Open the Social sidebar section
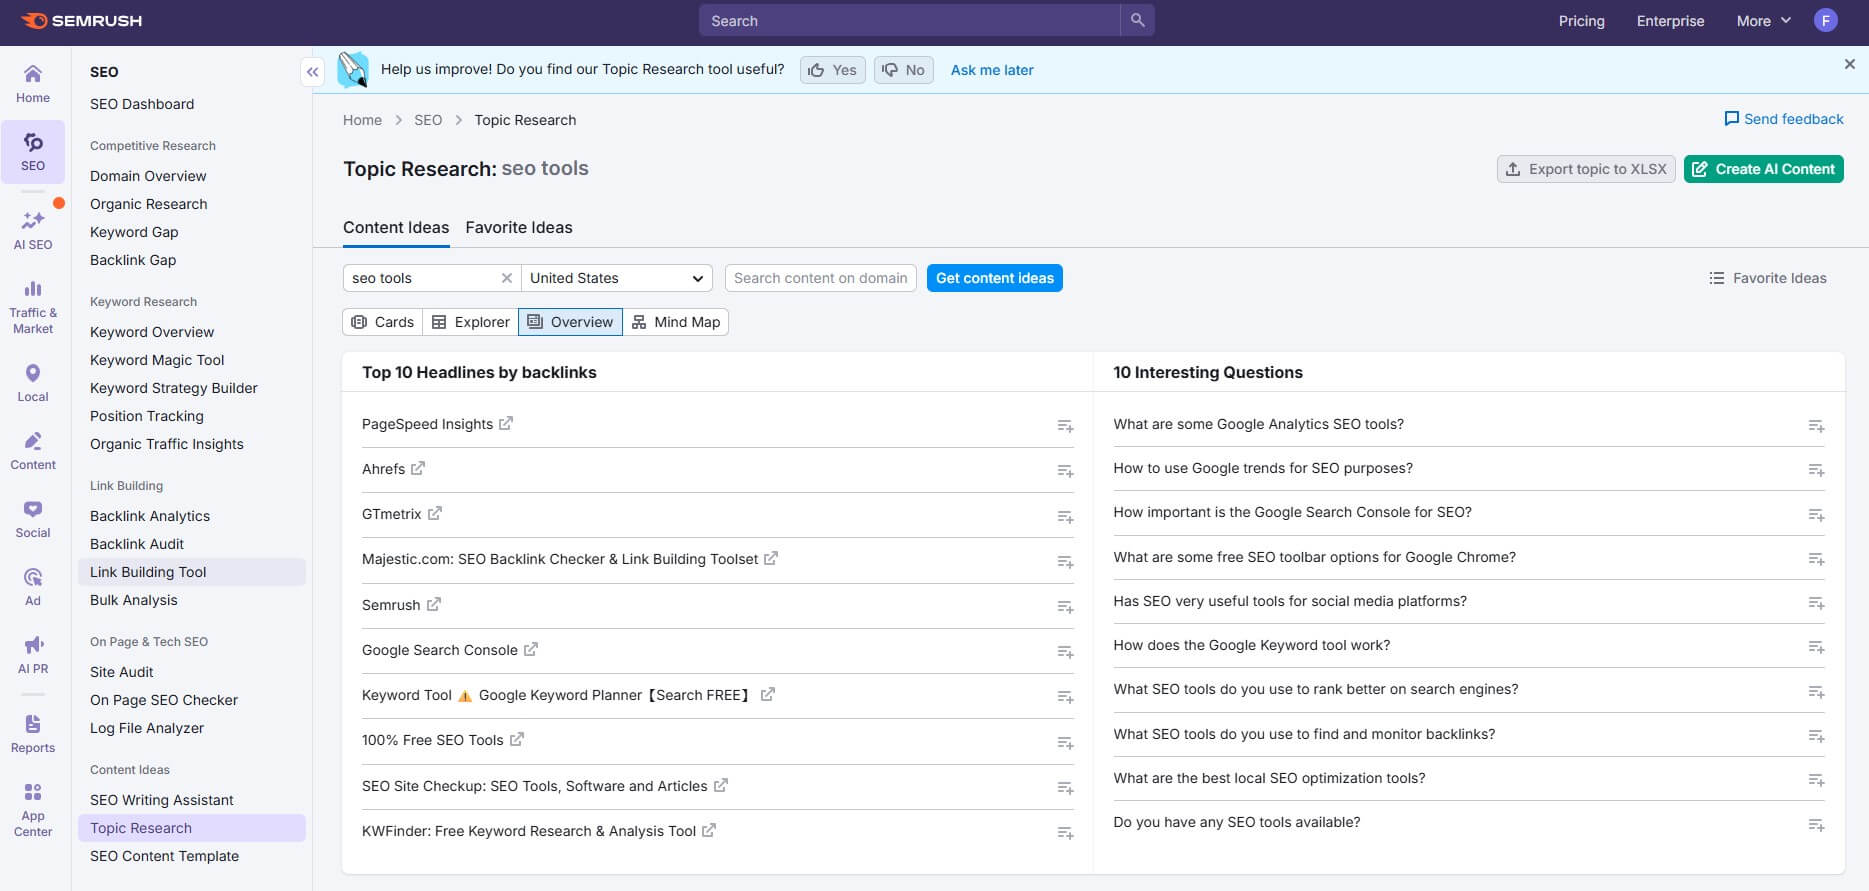The image size is (1869, 891). 33,519
